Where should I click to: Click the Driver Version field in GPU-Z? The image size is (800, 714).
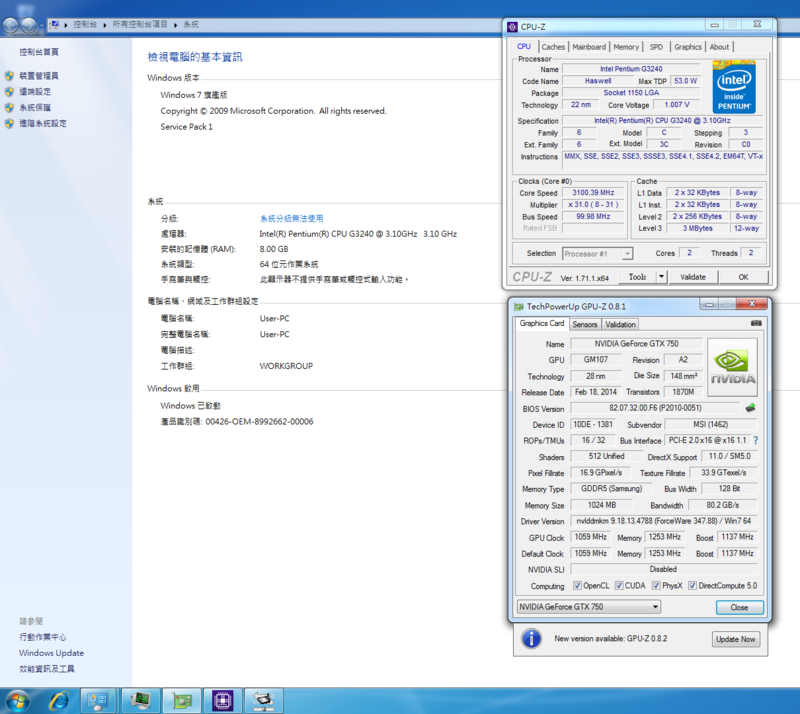(663, 521)
